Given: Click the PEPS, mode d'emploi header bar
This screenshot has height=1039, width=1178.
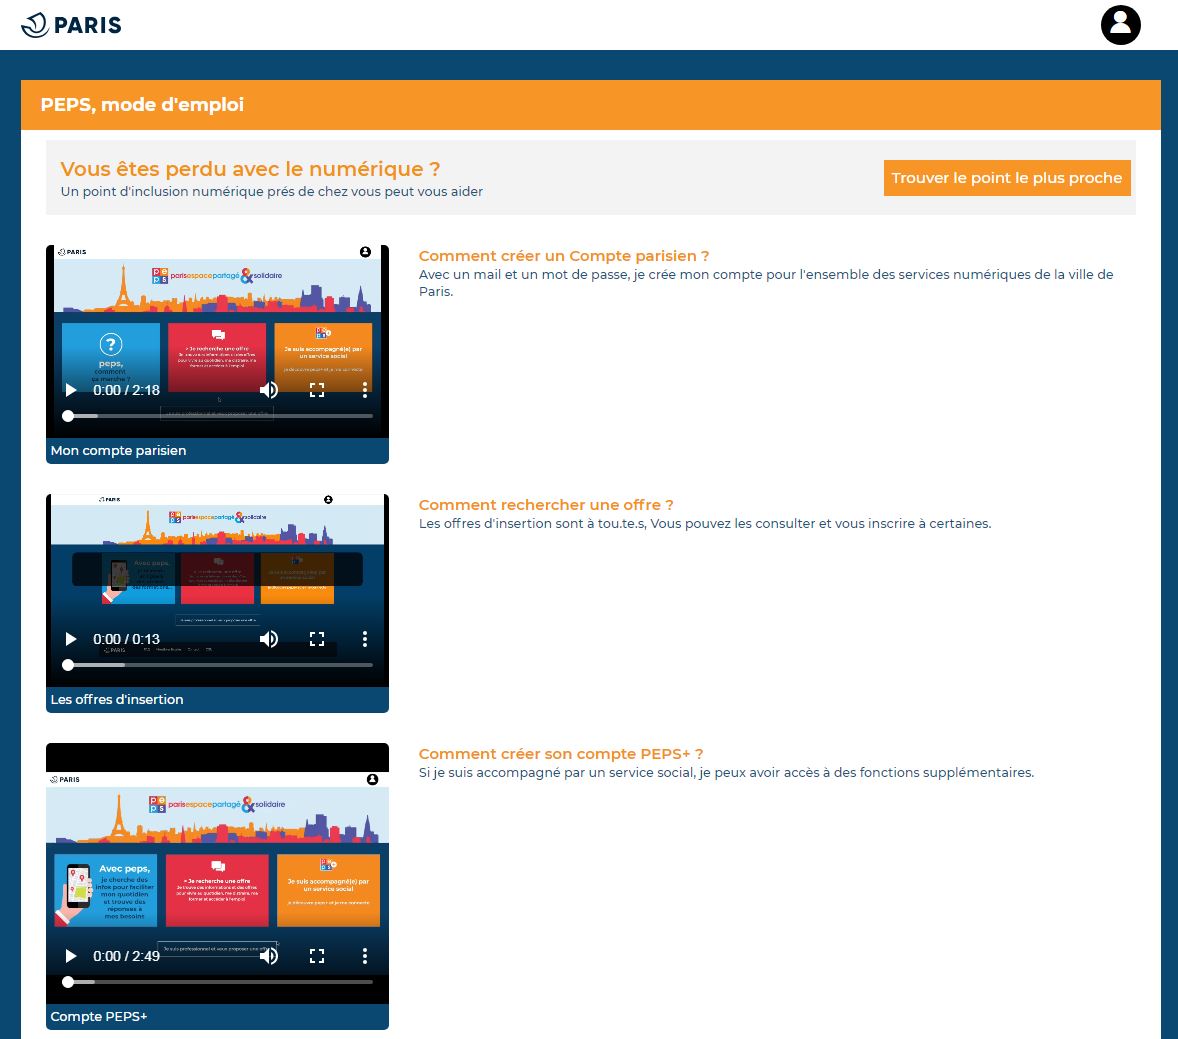Looking at the screenshot, I should 590,105.
